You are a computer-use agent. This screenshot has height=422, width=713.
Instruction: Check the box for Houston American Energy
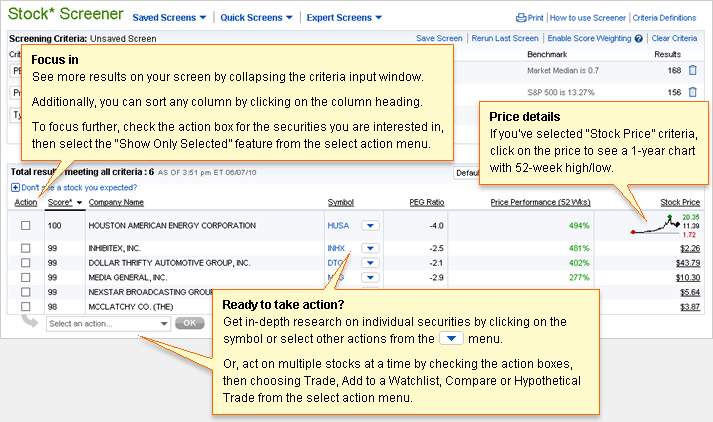click(26, 226)
